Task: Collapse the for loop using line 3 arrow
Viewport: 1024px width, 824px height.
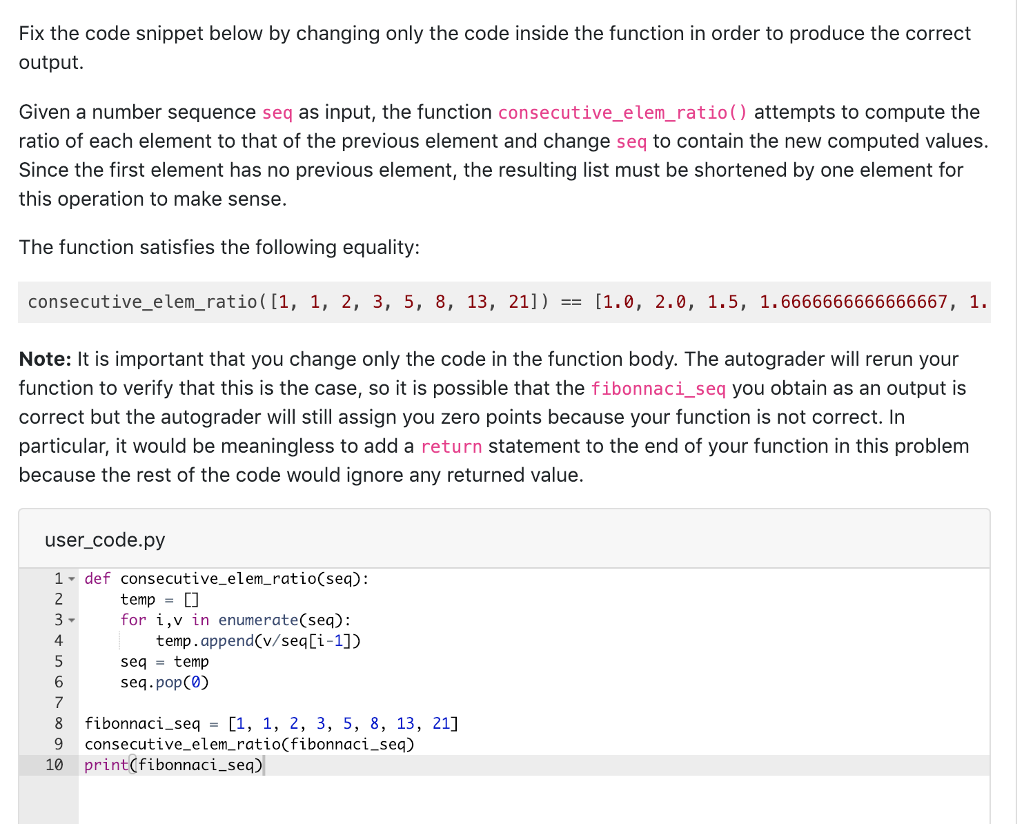Action: point(73,620)
